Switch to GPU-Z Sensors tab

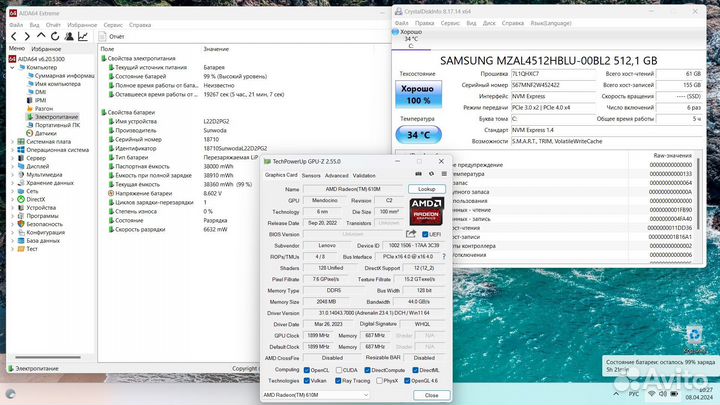pyautogui.click(x=311, y=175)
